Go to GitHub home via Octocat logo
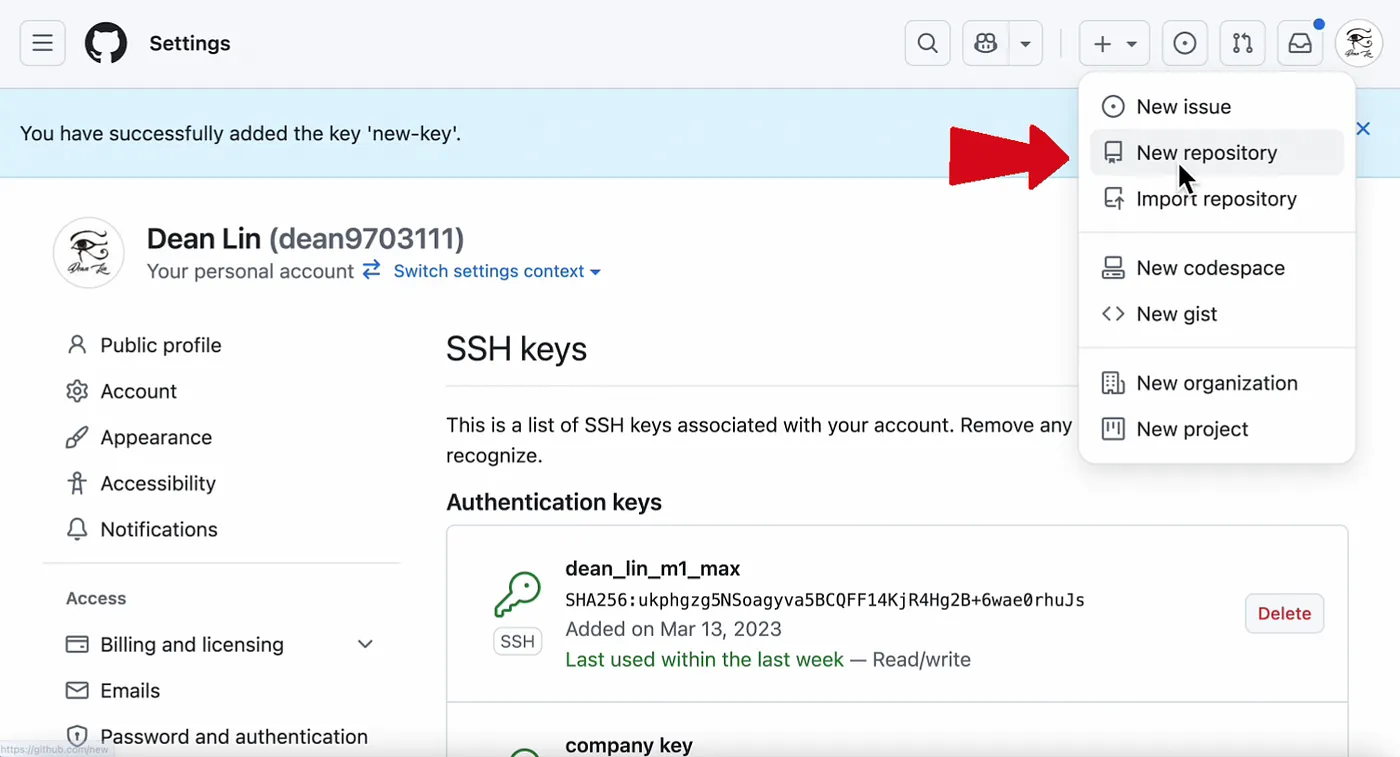This screenshot has width=1400, height=757. pyautogui.click(x=106, y=43)
